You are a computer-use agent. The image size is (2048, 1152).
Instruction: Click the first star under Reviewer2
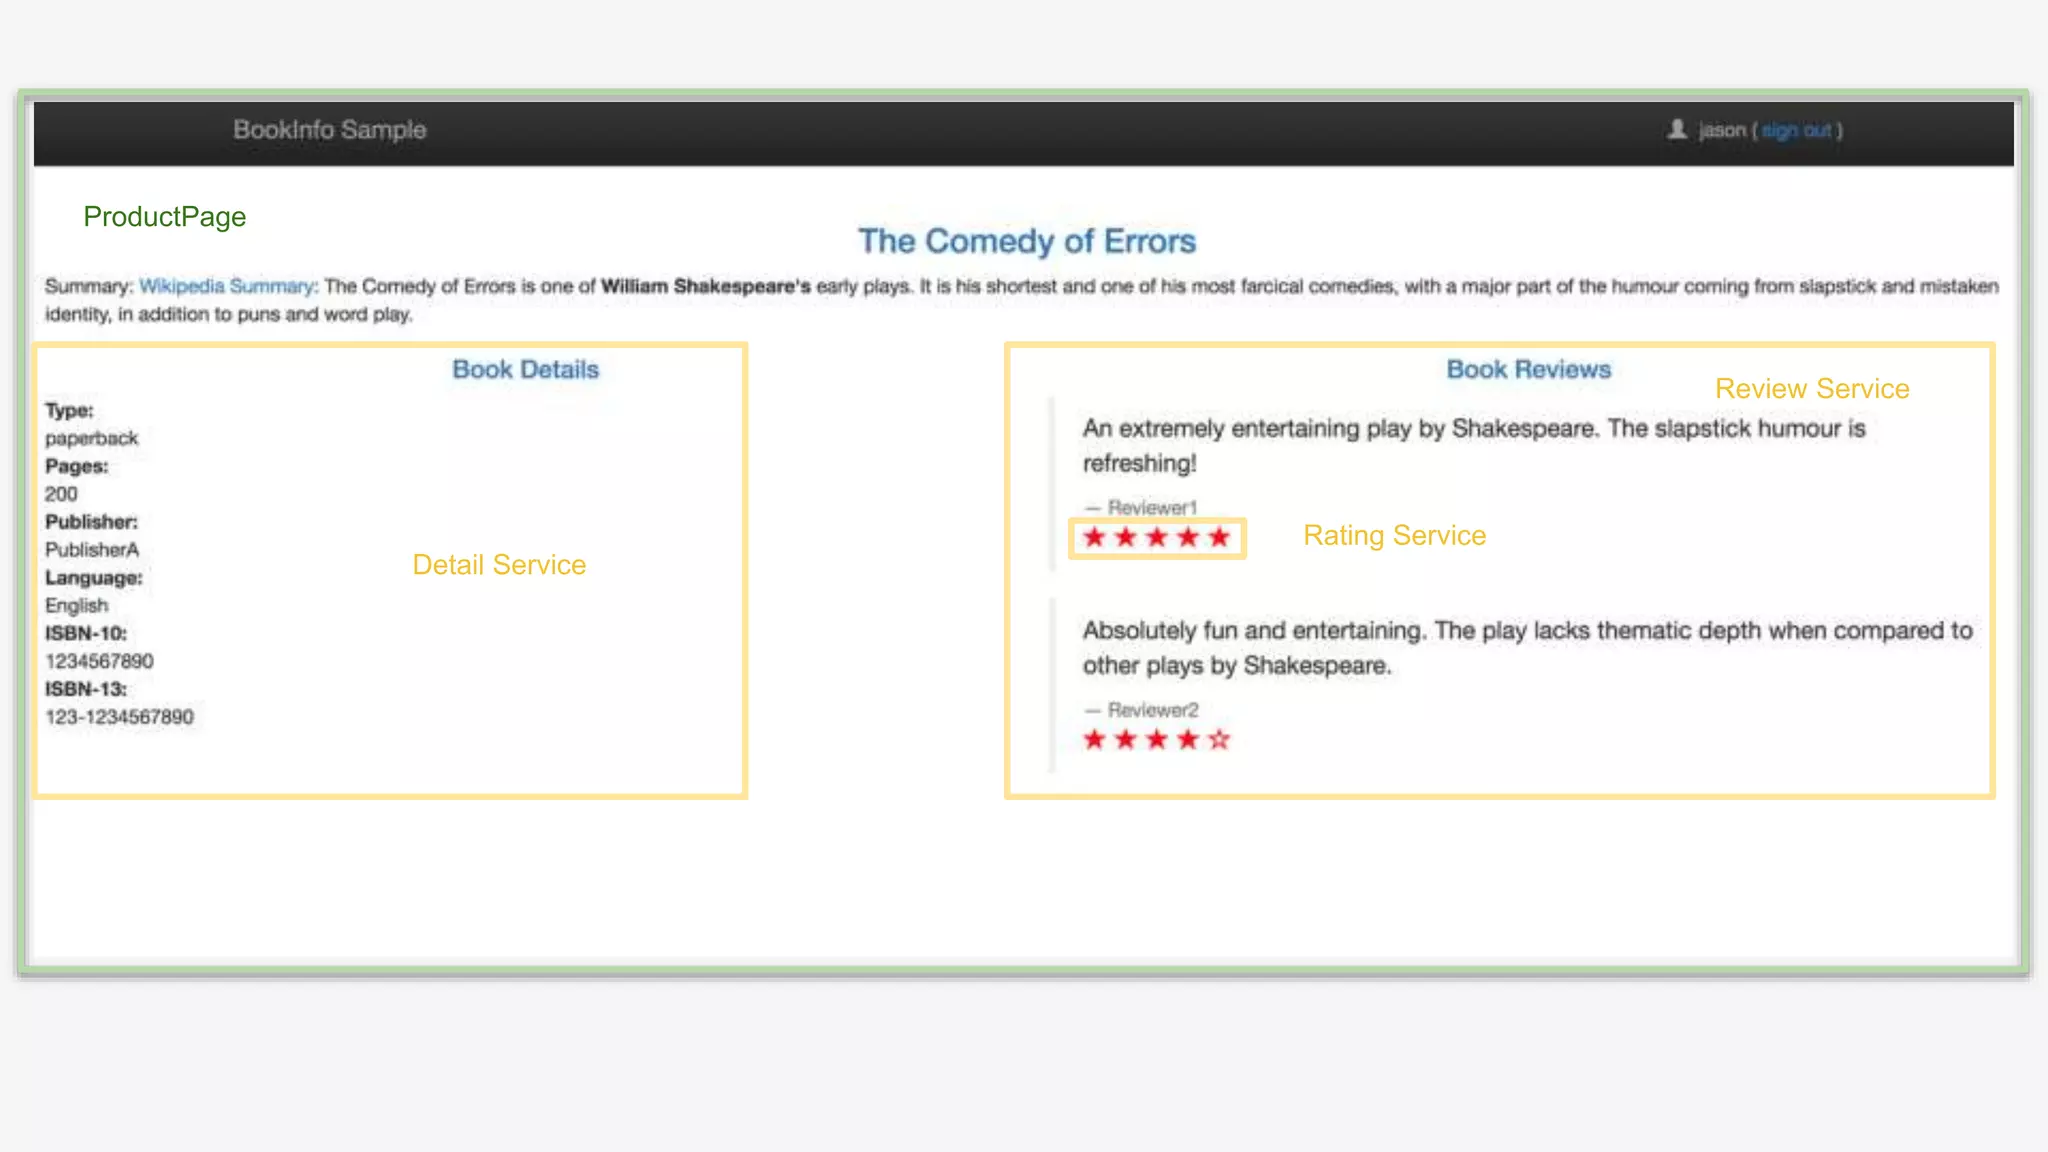coord(1094,740)
